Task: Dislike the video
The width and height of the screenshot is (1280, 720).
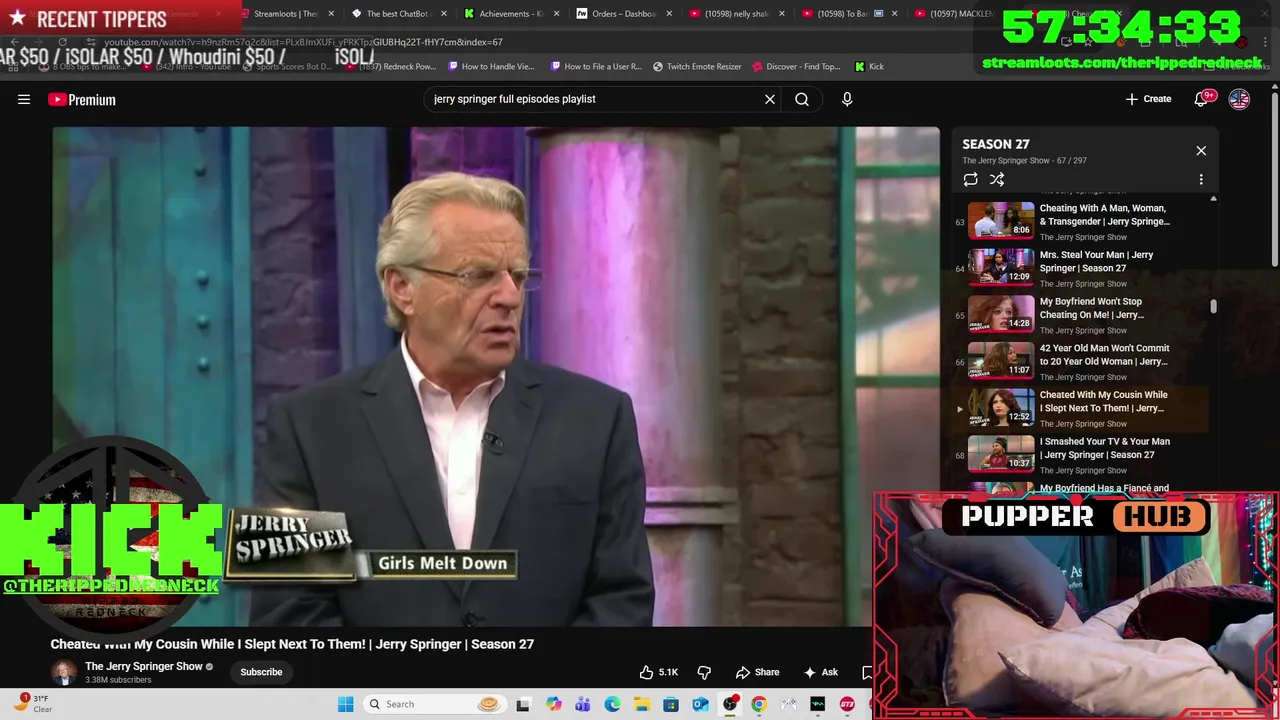Action: tap(704, 672)
